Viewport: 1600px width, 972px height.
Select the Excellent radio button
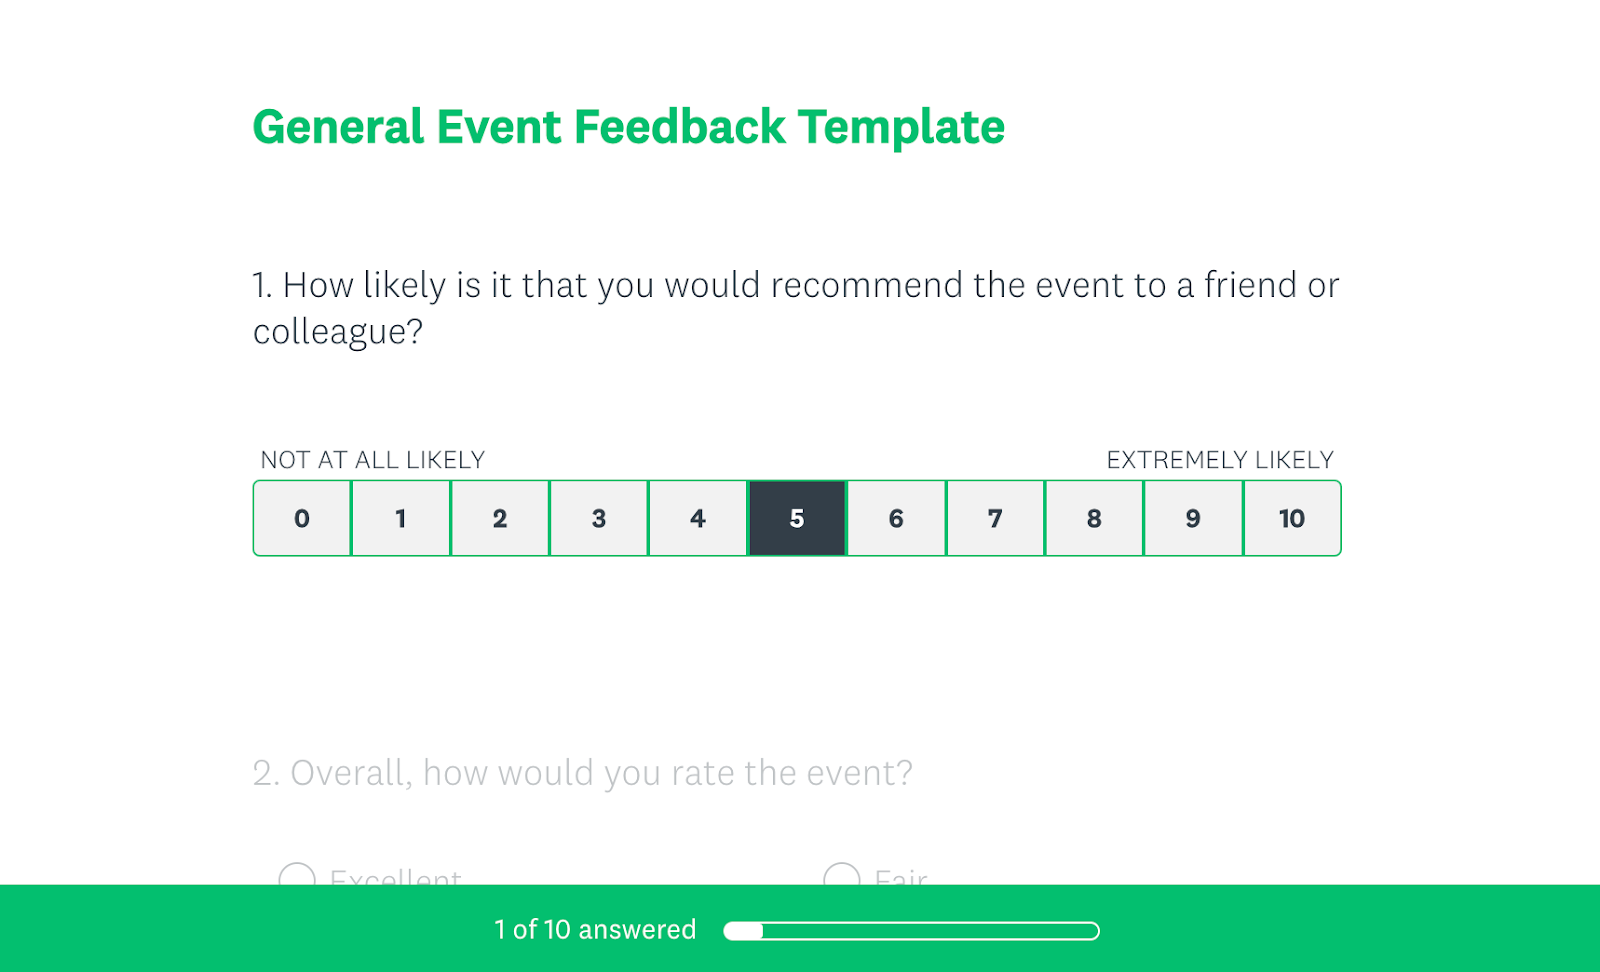point(297,878)
